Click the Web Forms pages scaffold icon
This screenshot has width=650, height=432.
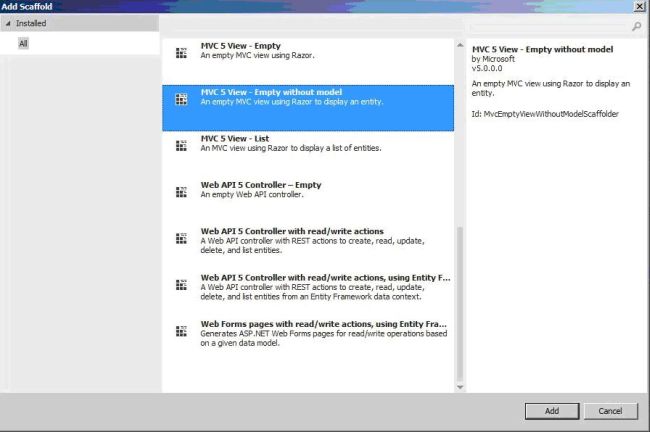click(181, 331)
